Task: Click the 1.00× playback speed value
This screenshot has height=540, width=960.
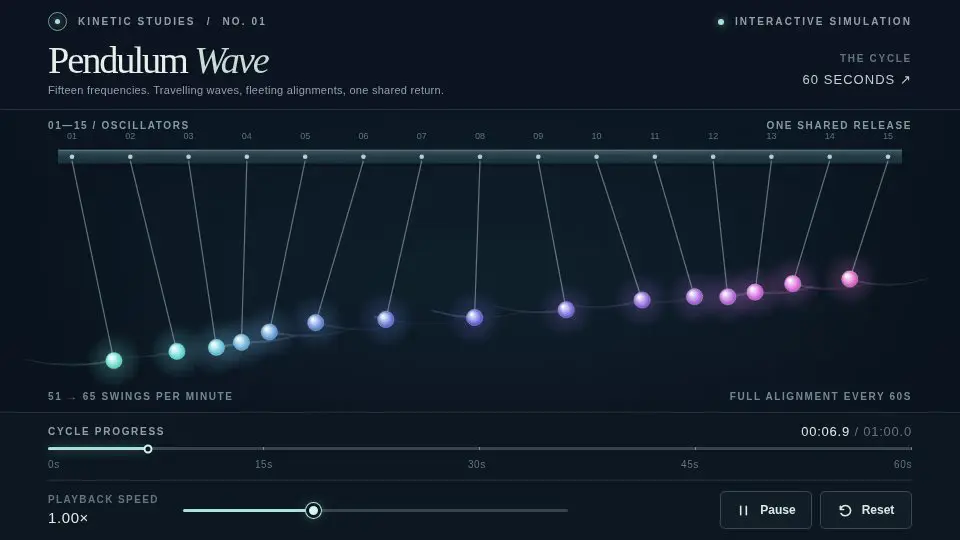Action: point(68,518)
